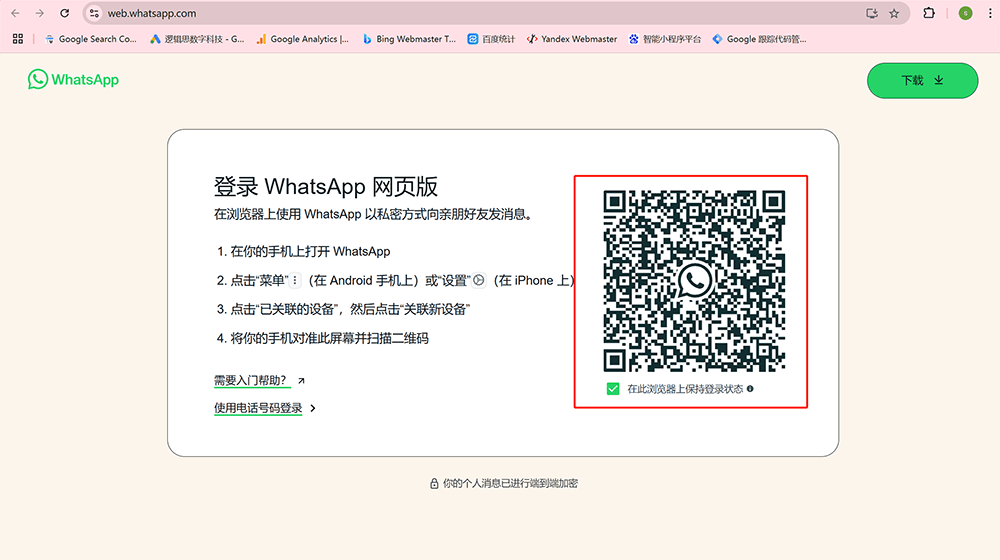
Task: Open the Google 跟踪代码管理 bookmark
Action: pyautogui.click(x=759, y=39)
